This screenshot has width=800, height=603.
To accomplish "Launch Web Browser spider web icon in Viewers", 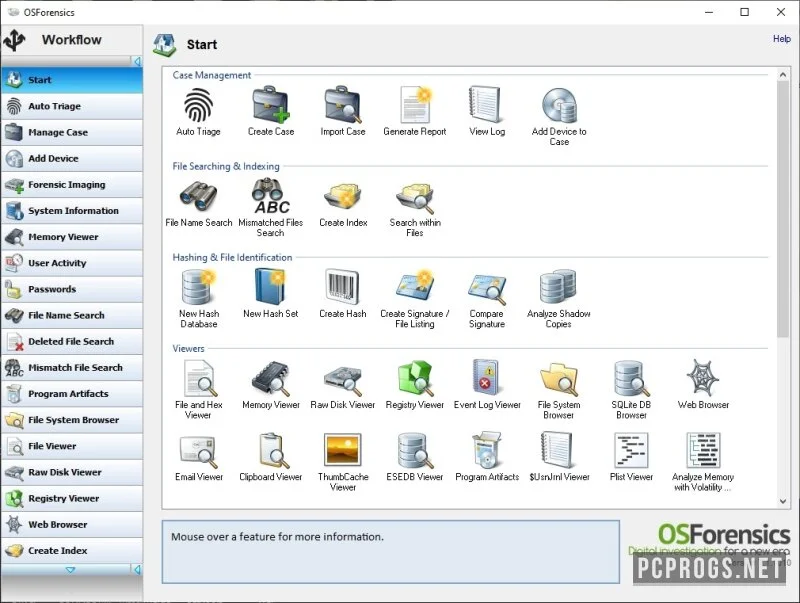I will pos(703,378).
